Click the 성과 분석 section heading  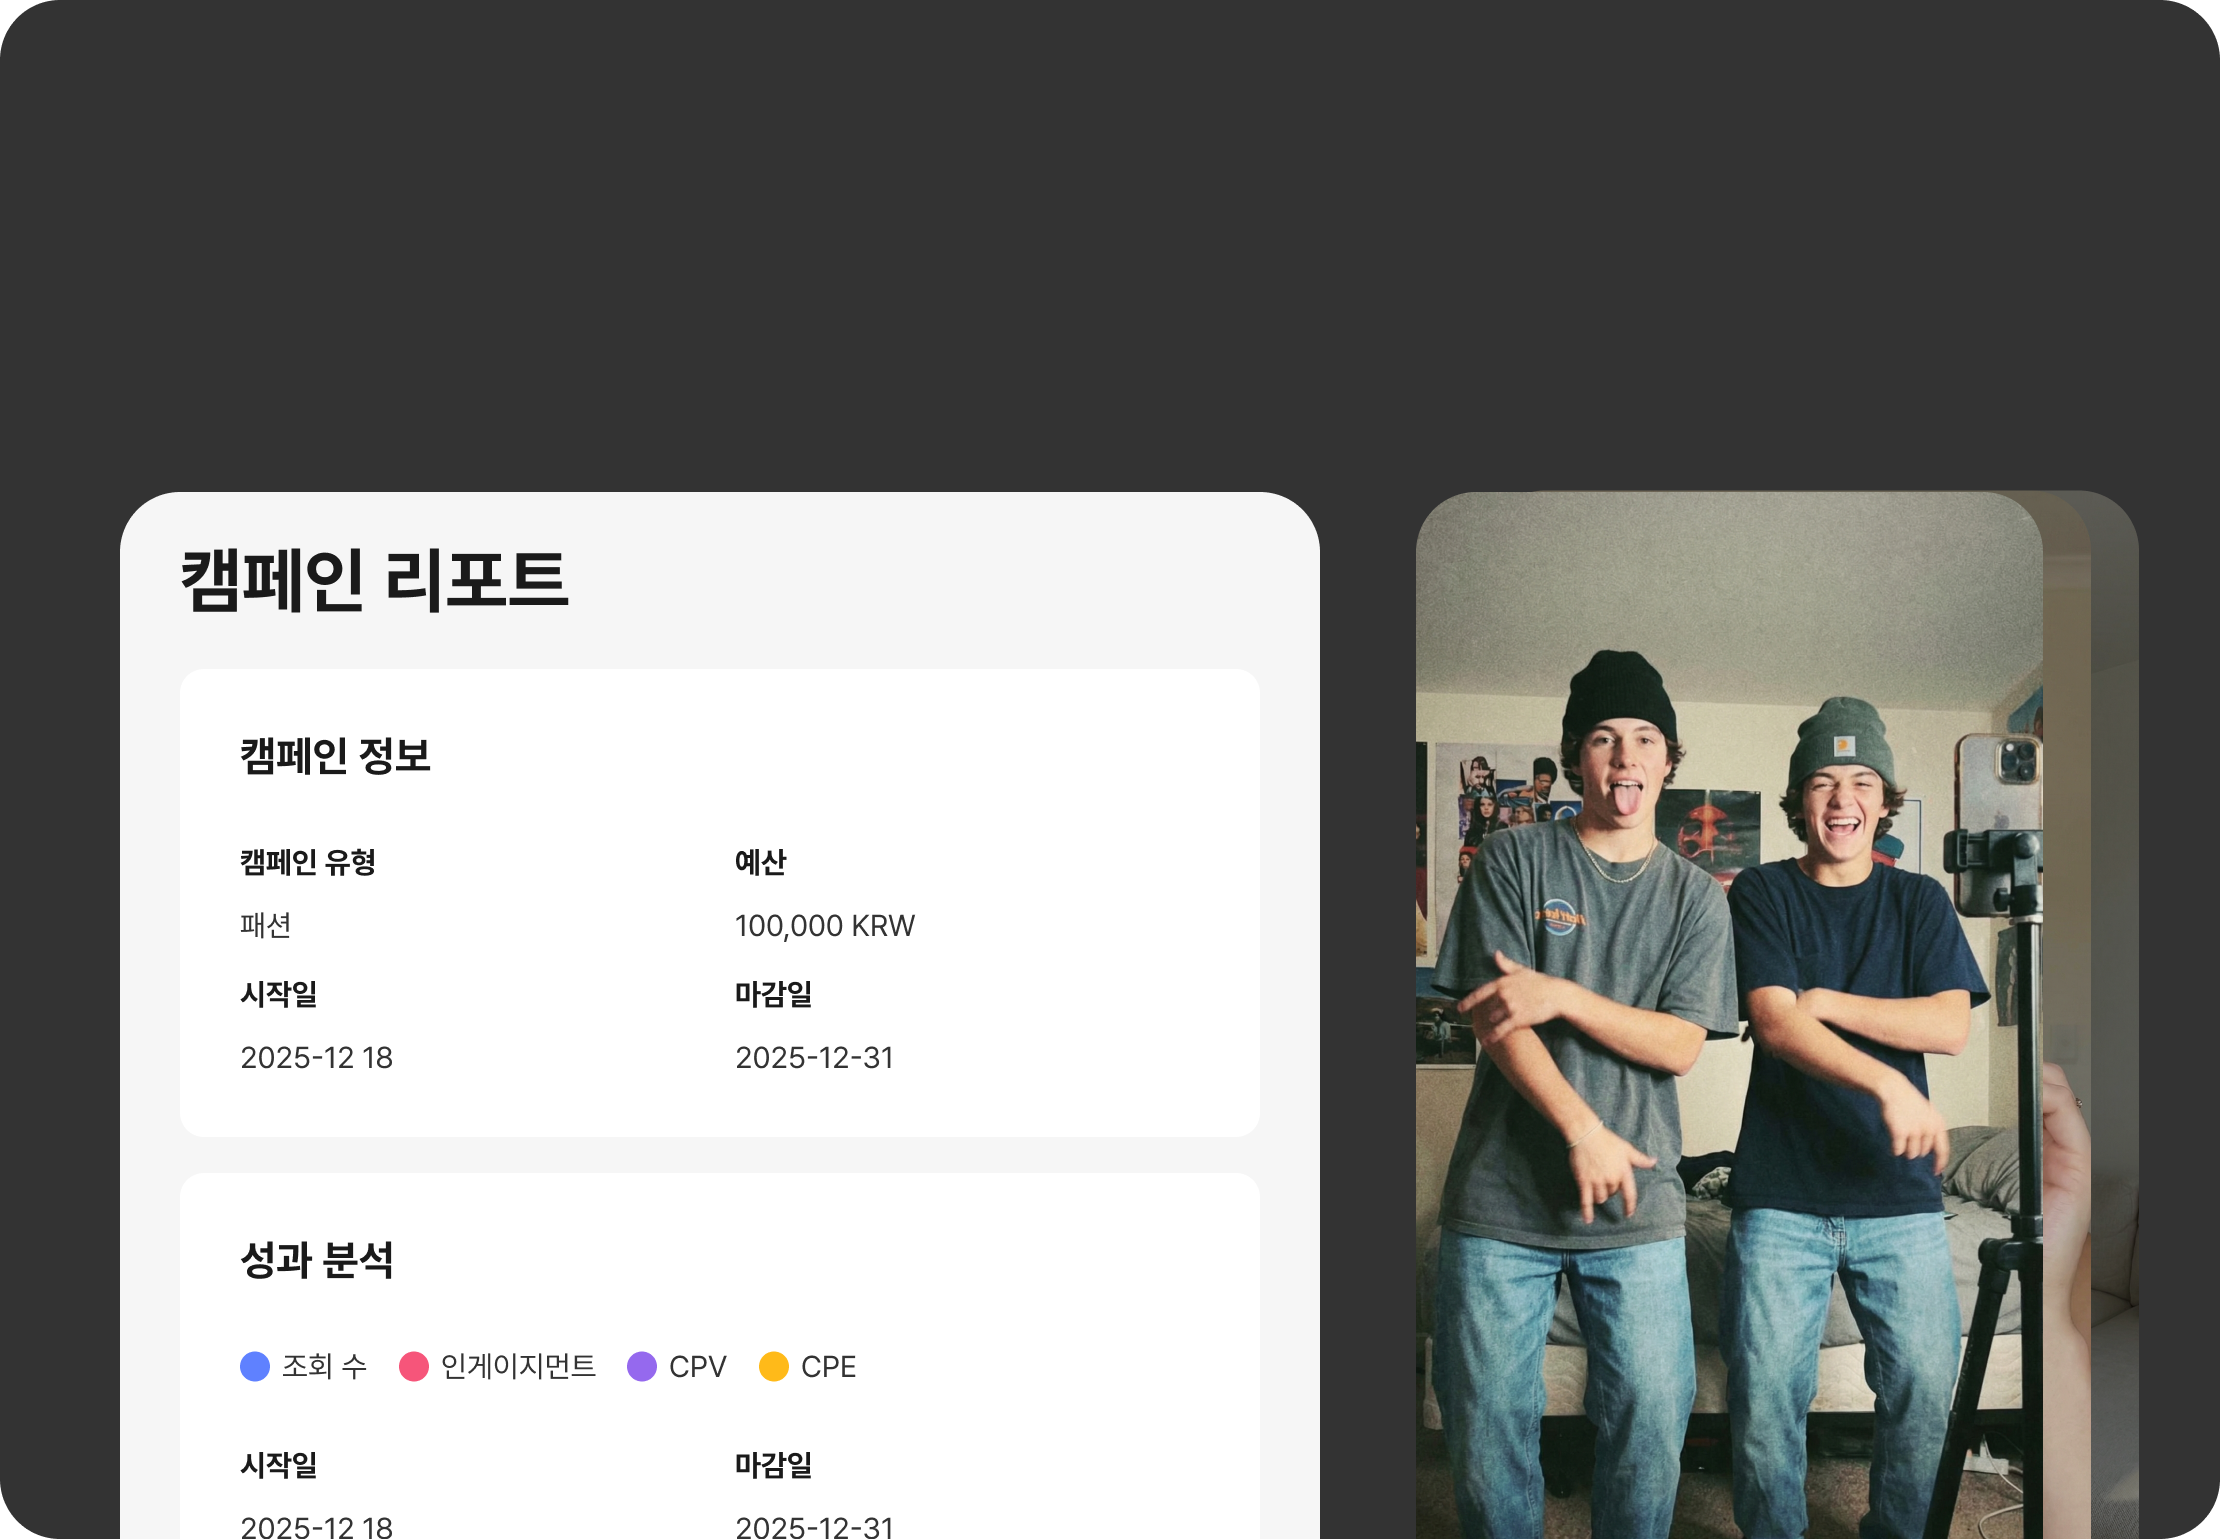coord(317,1260)
